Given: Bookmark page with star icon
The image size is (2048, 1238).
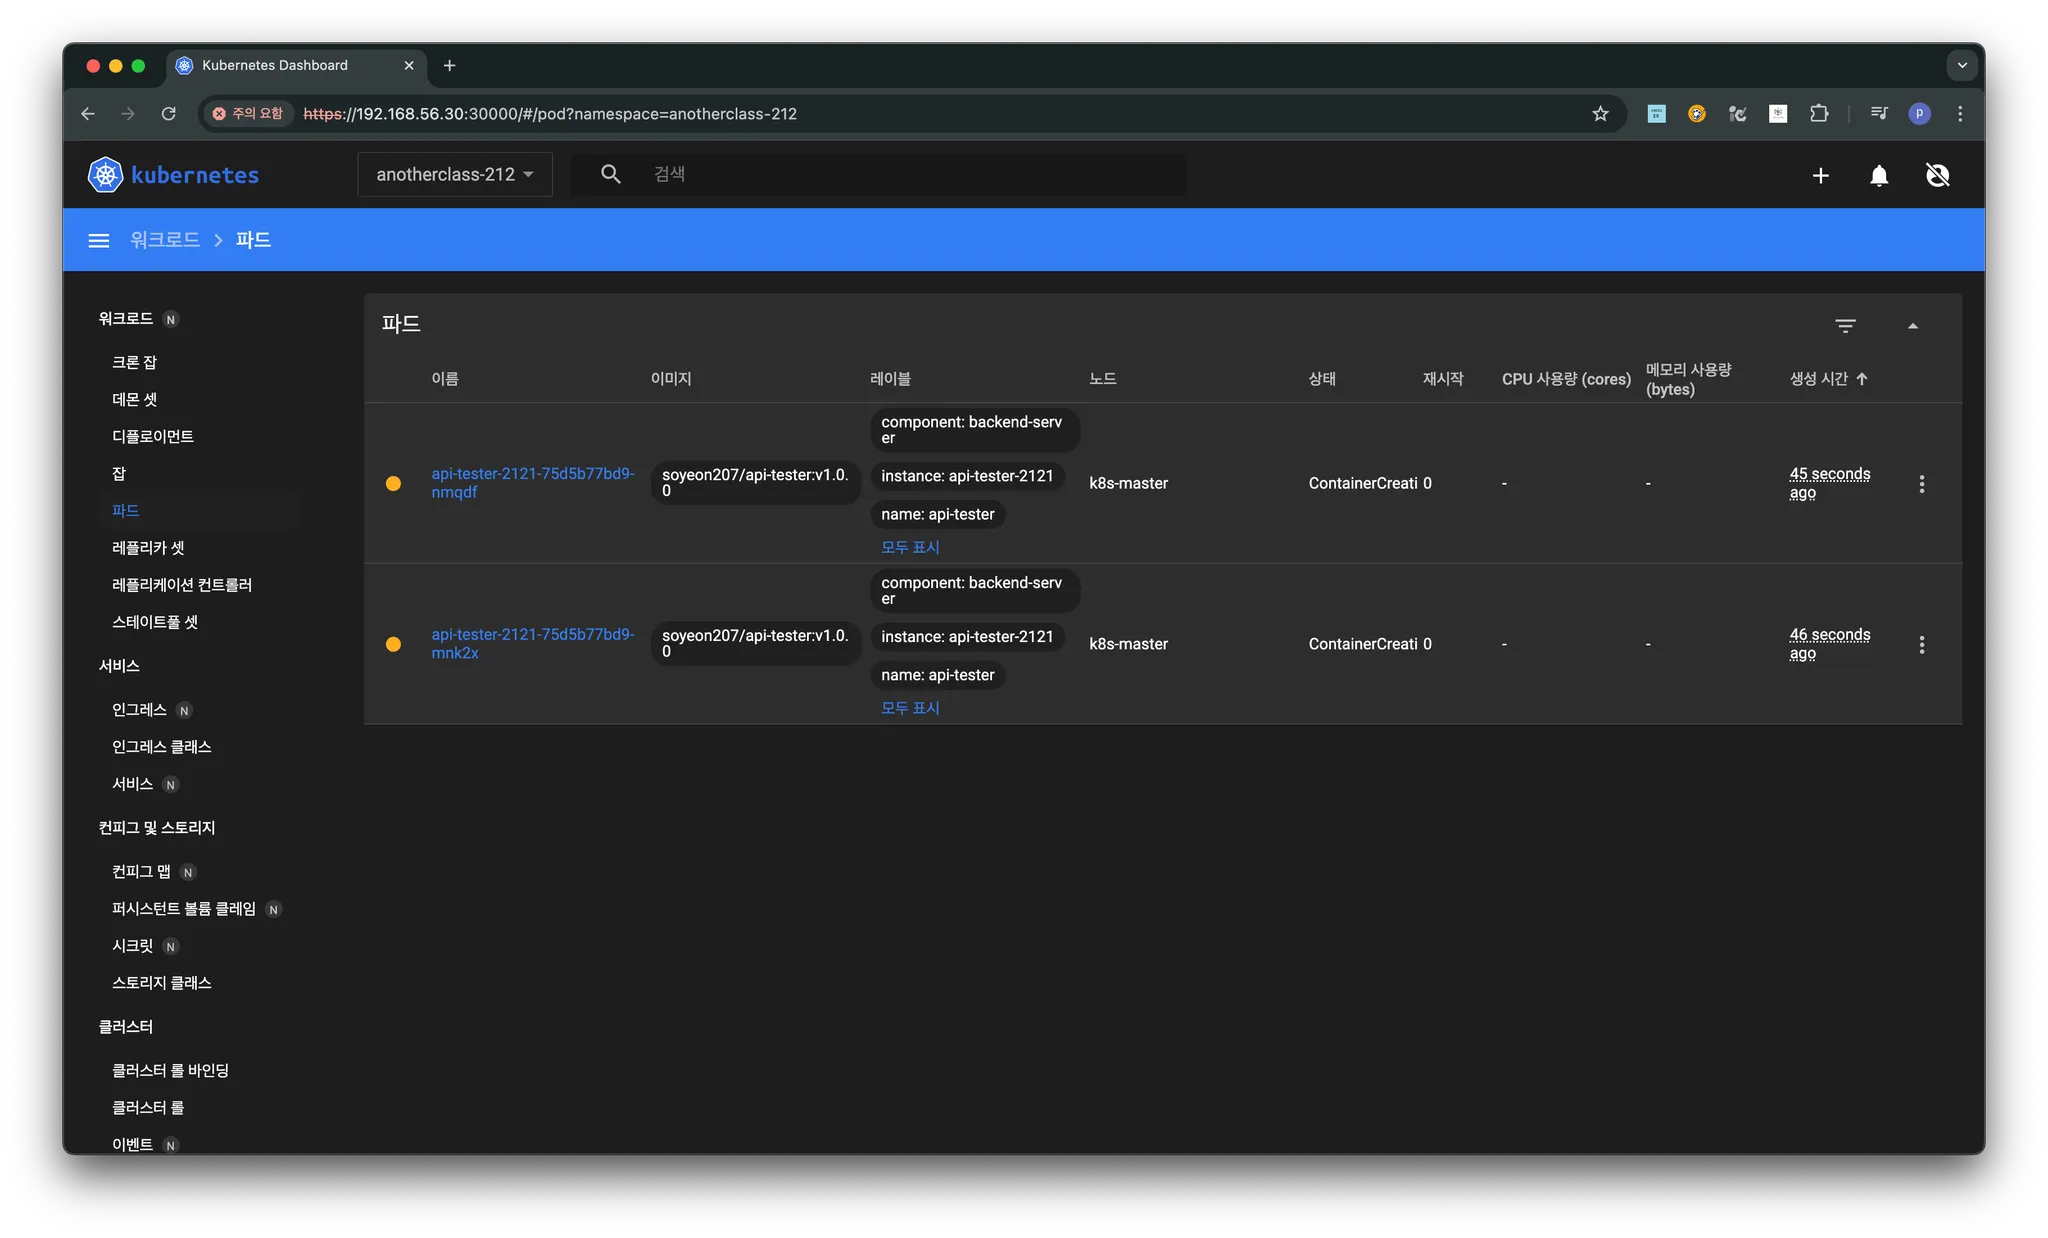Looking at the screenshot, I should (1600, 114).
